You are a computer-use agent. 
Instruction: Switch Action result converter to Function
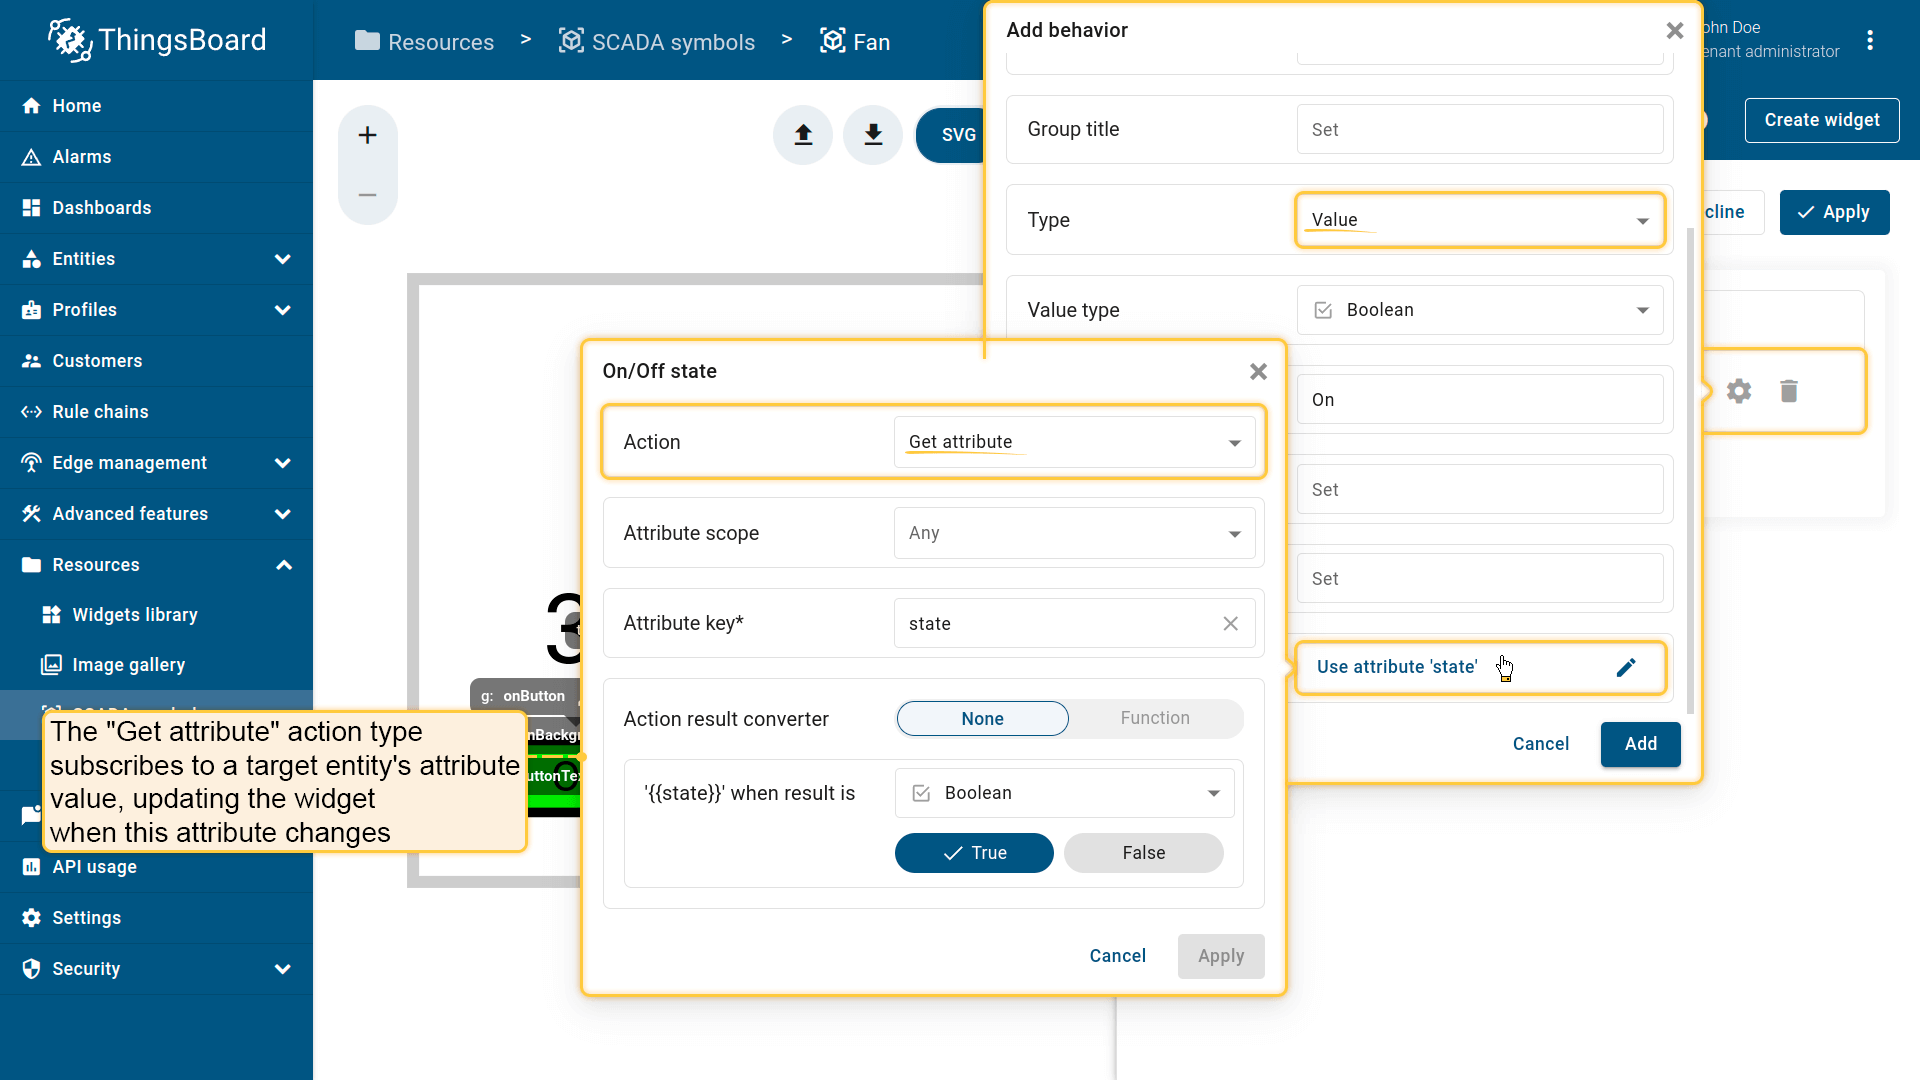[x=1155, y=718]
